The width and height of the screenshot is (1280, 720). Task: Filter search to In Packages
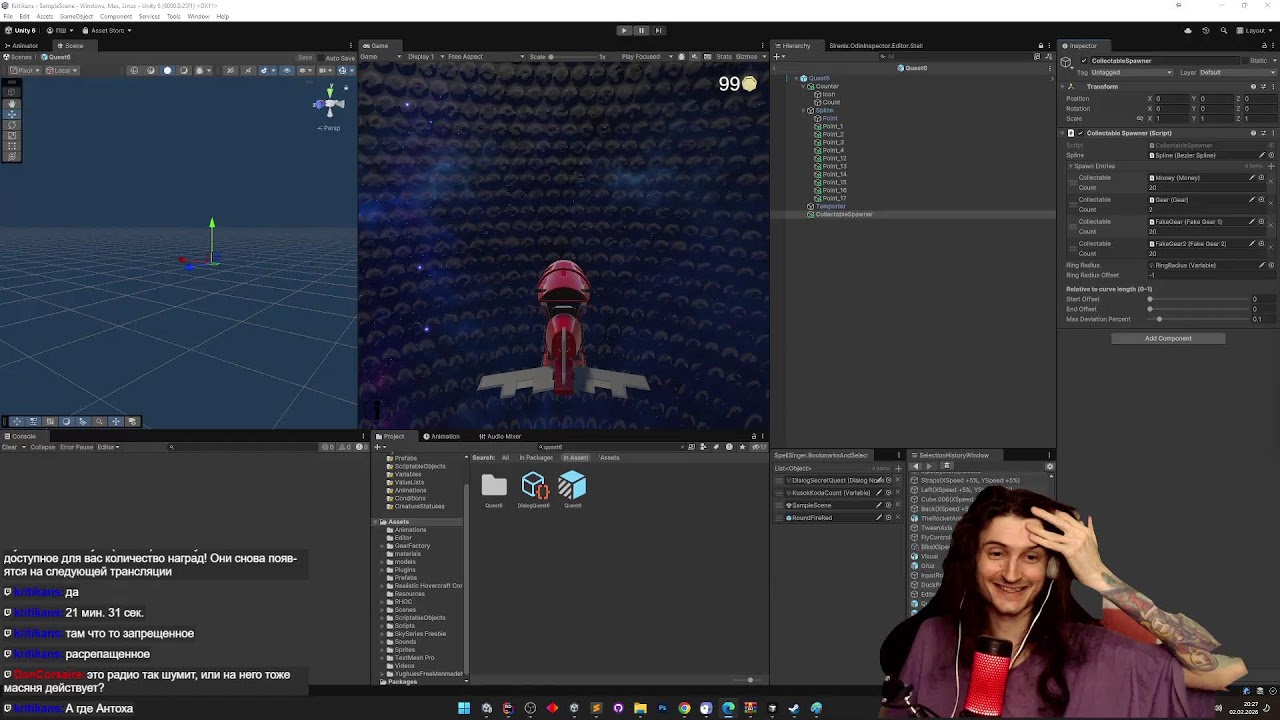(x=536, y=458)
